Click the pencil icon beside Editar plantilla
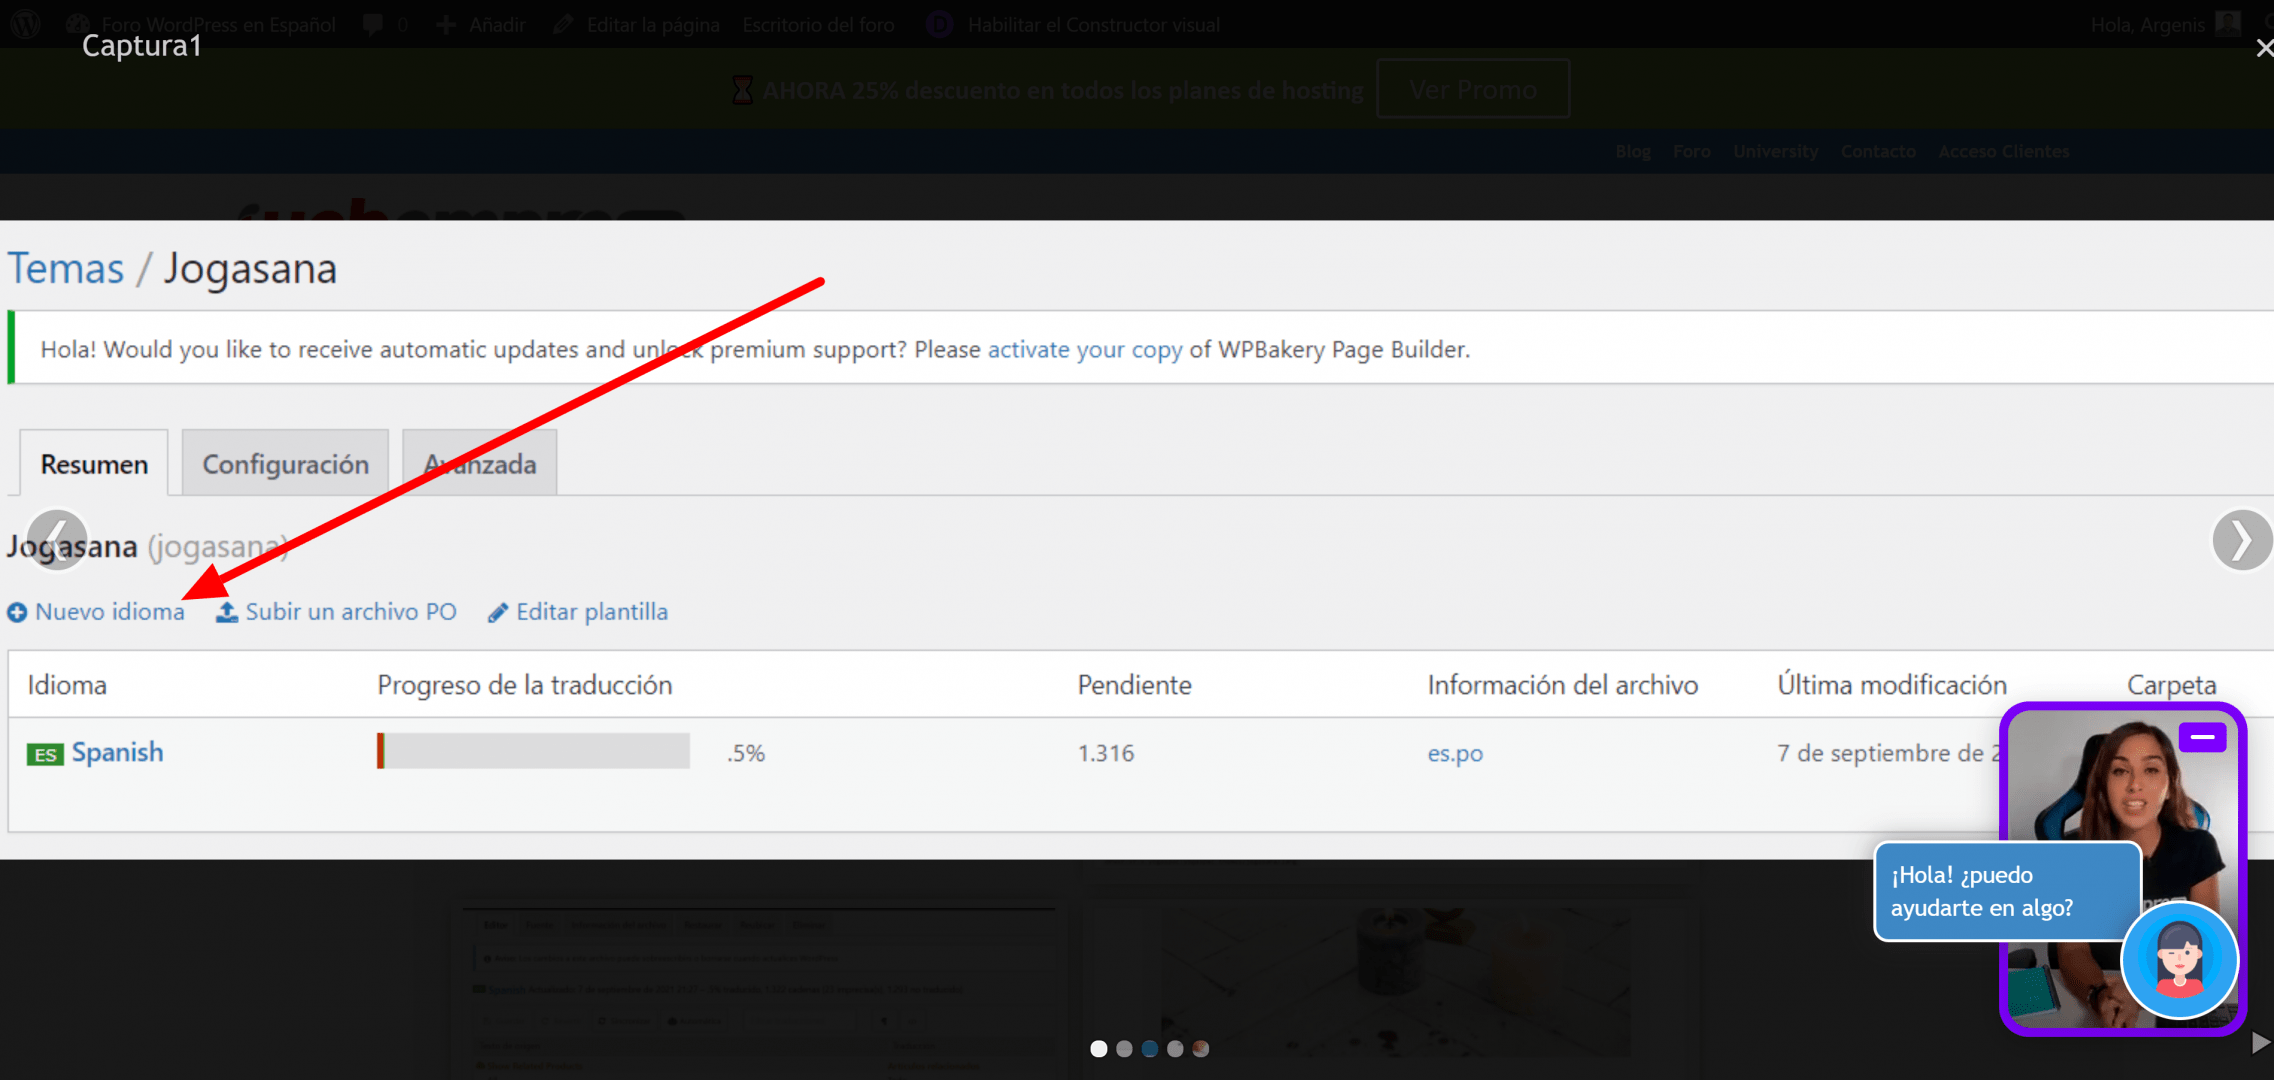Image resolution: width=2274 pixels, height=1080 pixels. [498, 612]
